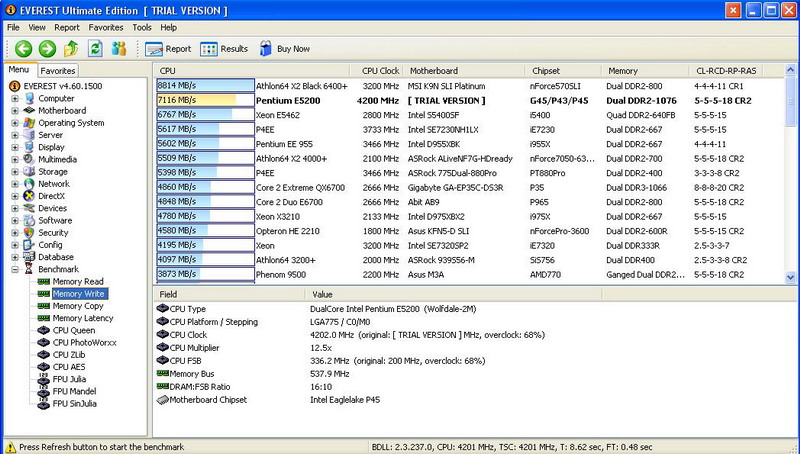The image size is (800, 454).
Task: Expand the Server tree node
Action: pyautogui.click(x=15, y=135)
